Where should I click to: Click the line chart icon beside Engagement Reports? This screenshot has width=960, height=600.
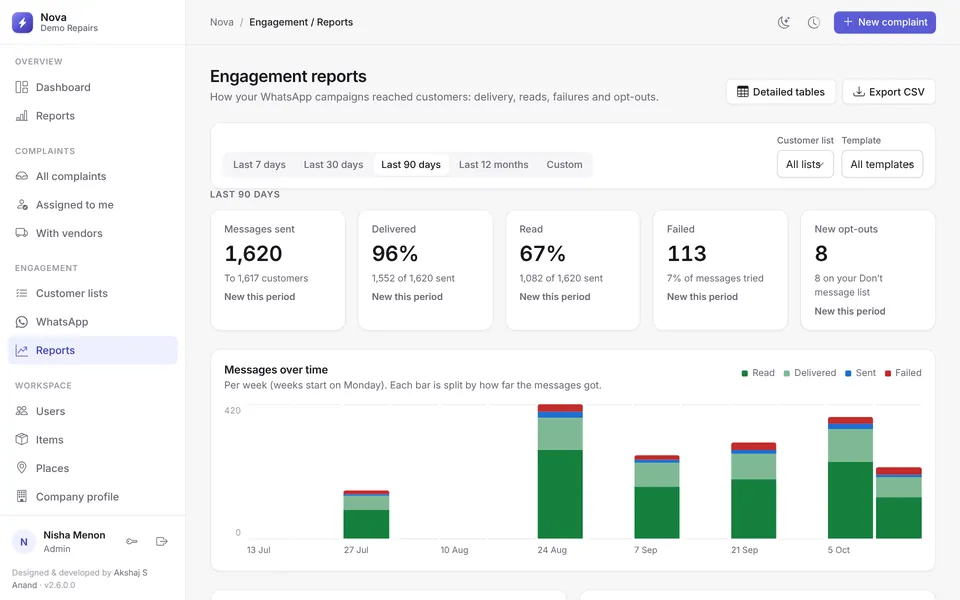pyautogui.click(x=21, y=350)
